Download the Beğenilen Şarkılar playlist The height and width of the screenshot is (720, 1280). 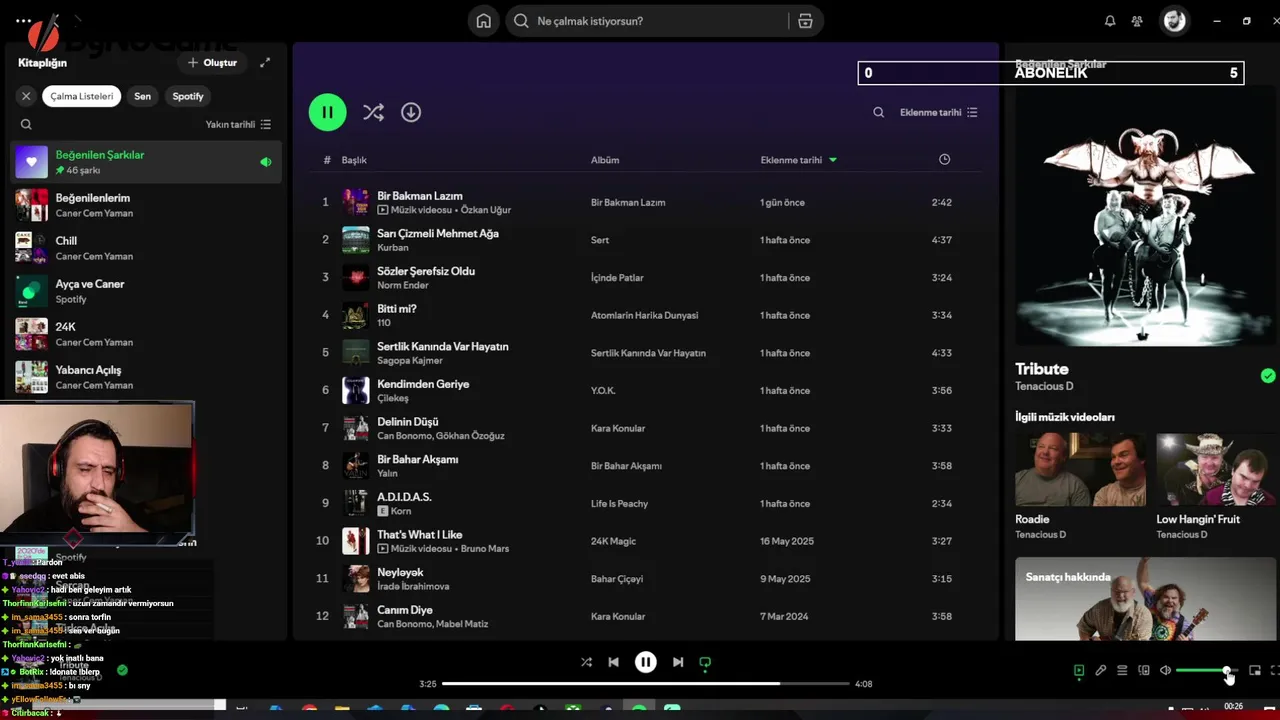pos(411,112)
